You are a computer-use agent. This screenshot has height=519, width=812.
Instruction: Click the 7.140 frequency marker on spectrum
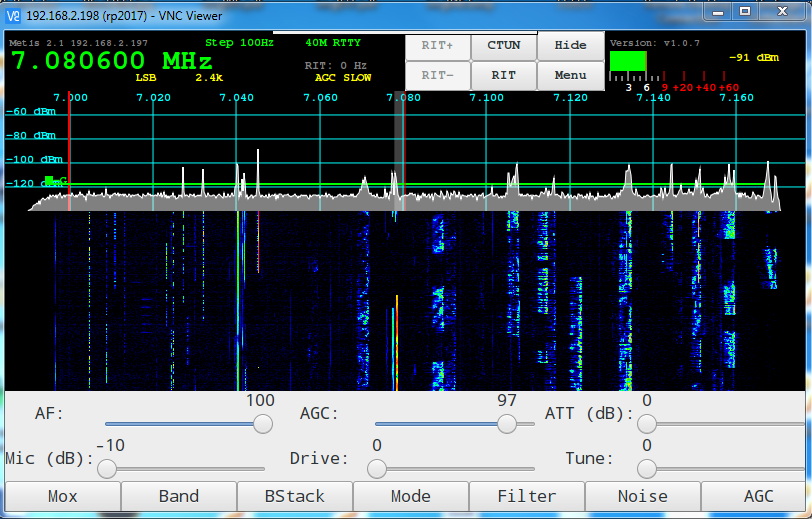654,97
